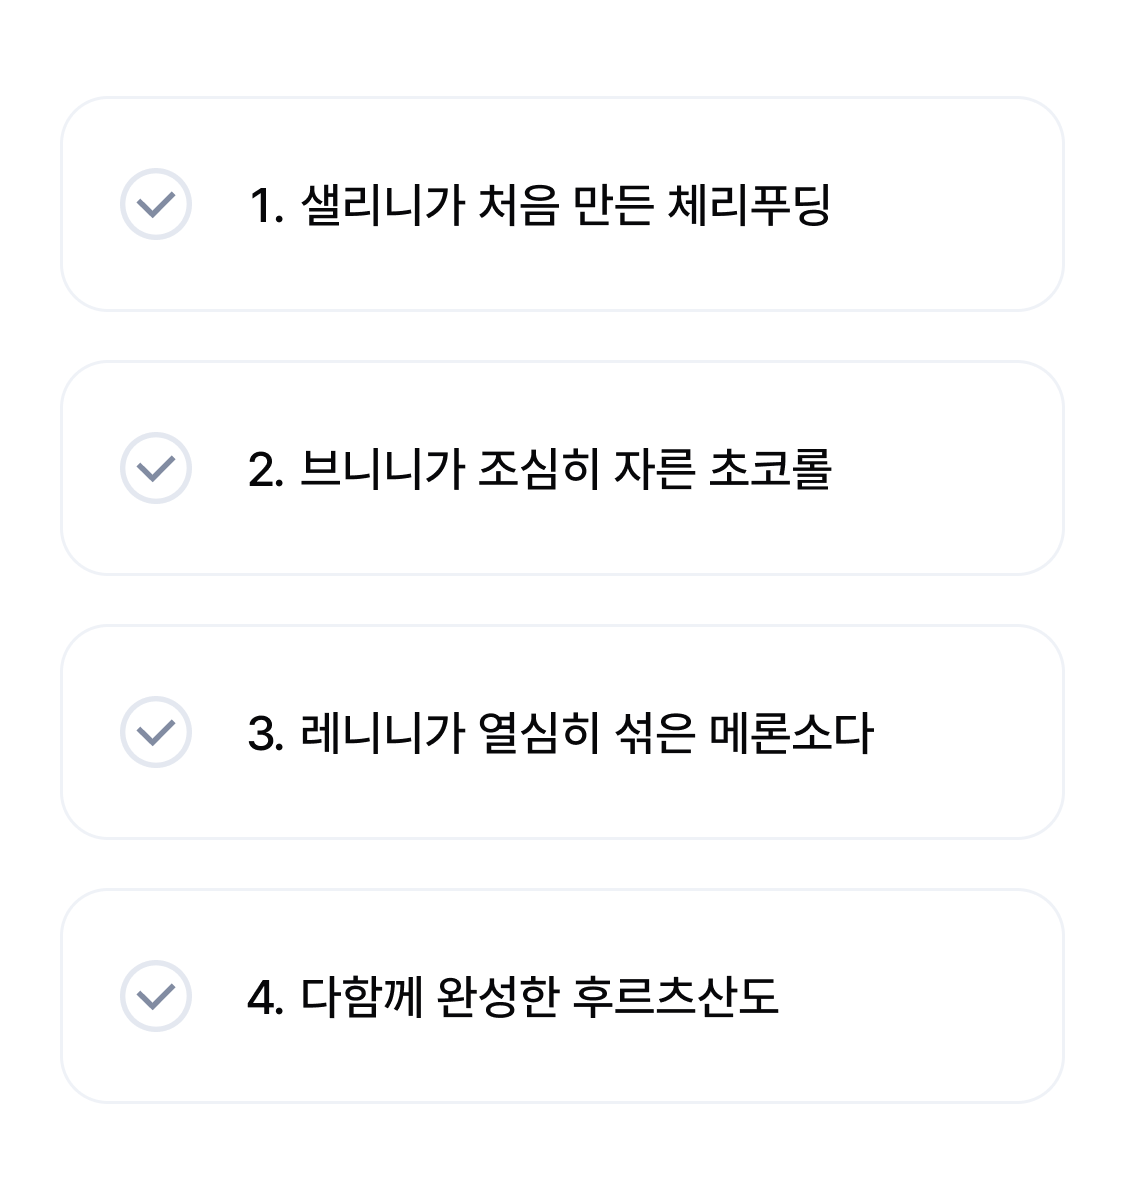The width and height of the screenshot is (1125, 1200).
Task: Click the word 샐리니가 in the first card
Action: [382, 205]
